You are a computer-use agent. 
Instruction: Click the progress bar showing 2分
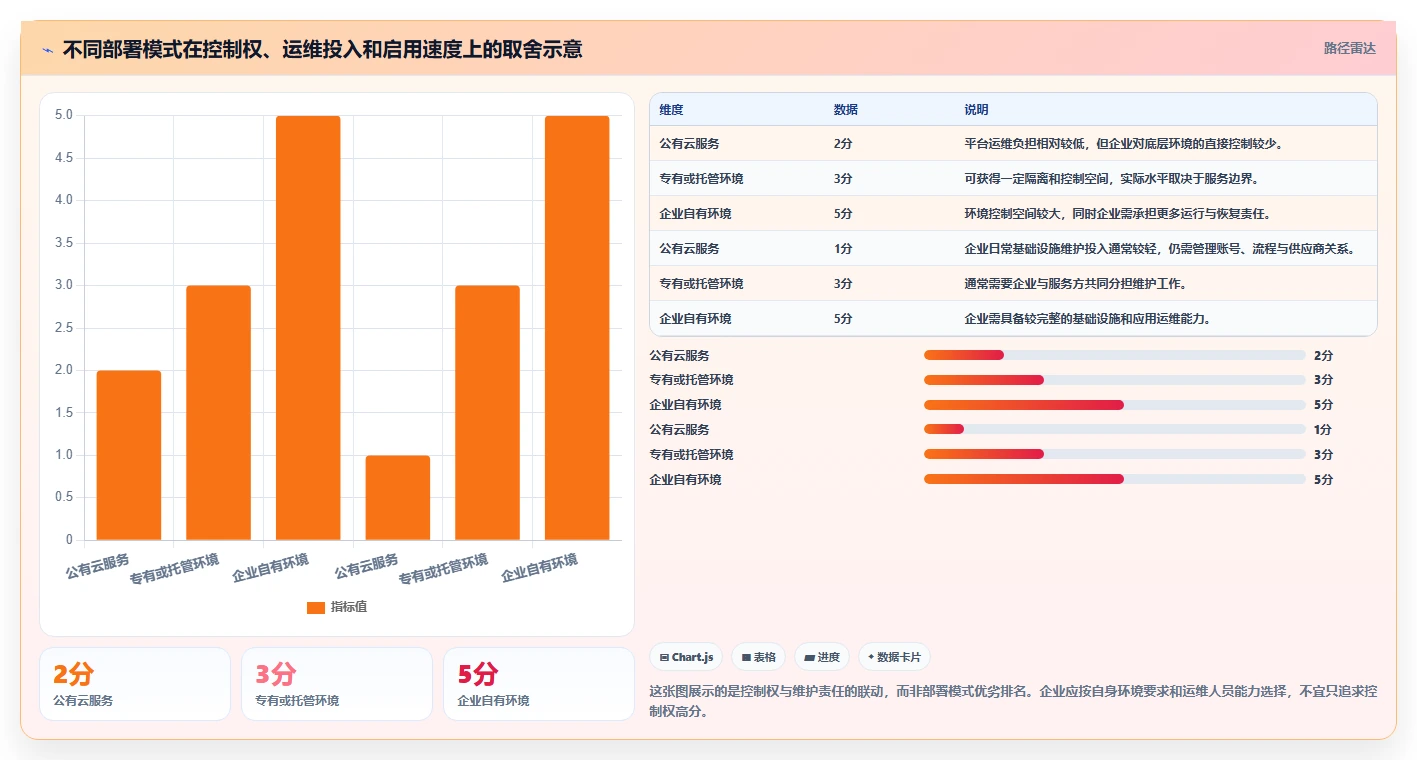pos(1114,355)
